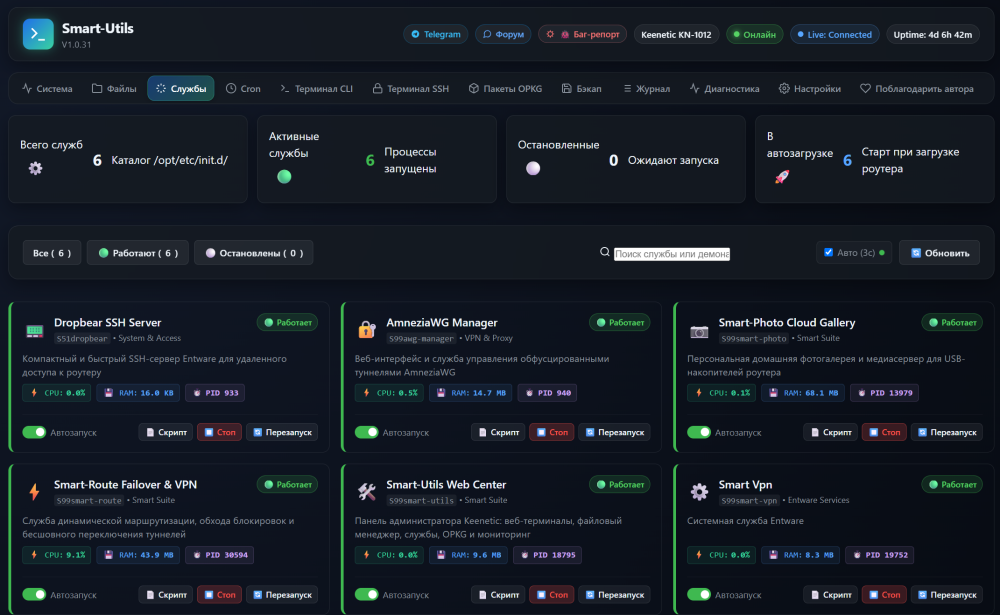1000x615 pixels.
Task: Click the AmneziaWG Manager padlock icon
Action: coord(367,330)
